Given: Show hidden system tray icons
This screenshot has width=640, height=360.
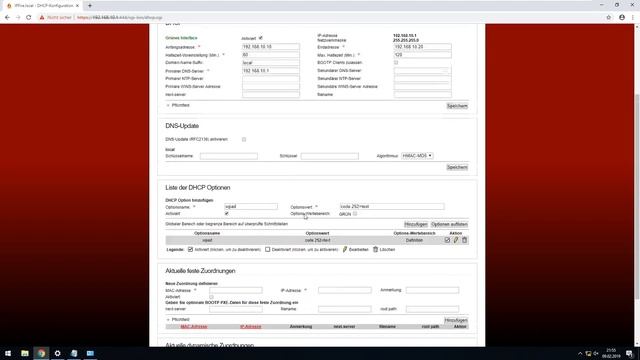Looking at the screenshot, I should click(x=580, y=353).
